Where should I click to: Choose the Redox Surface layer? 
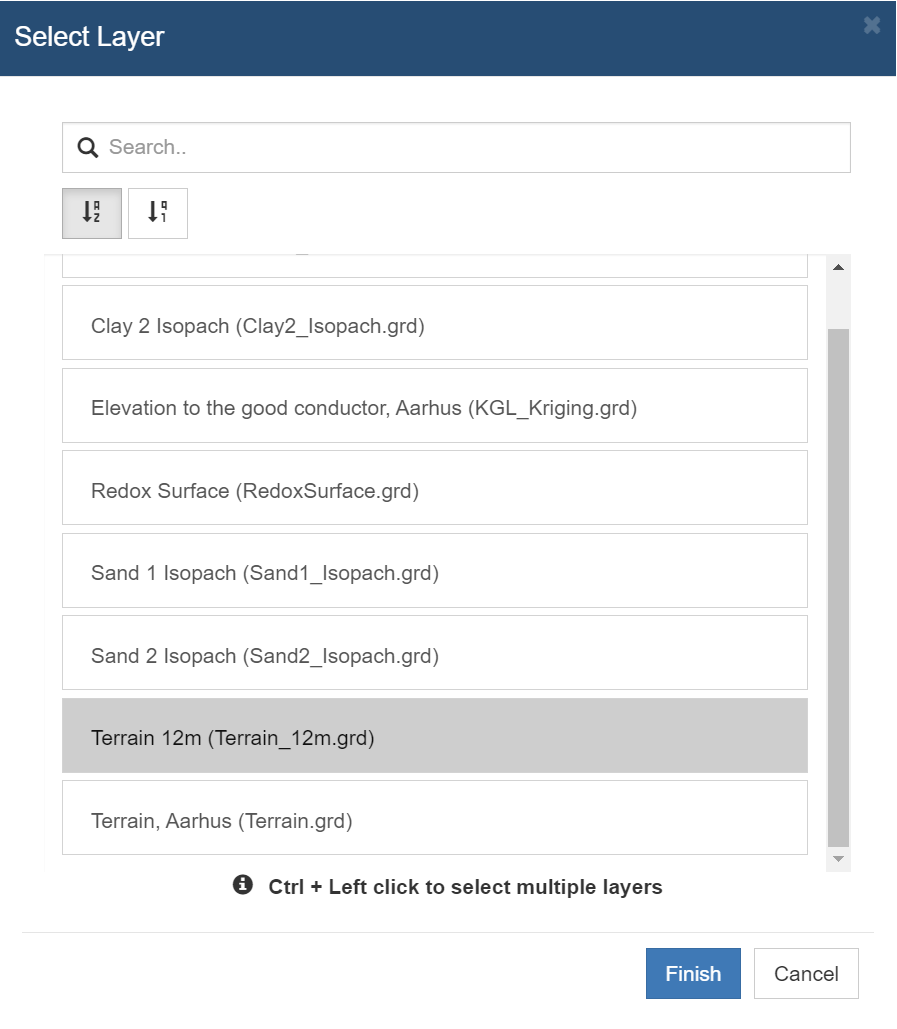434,488
